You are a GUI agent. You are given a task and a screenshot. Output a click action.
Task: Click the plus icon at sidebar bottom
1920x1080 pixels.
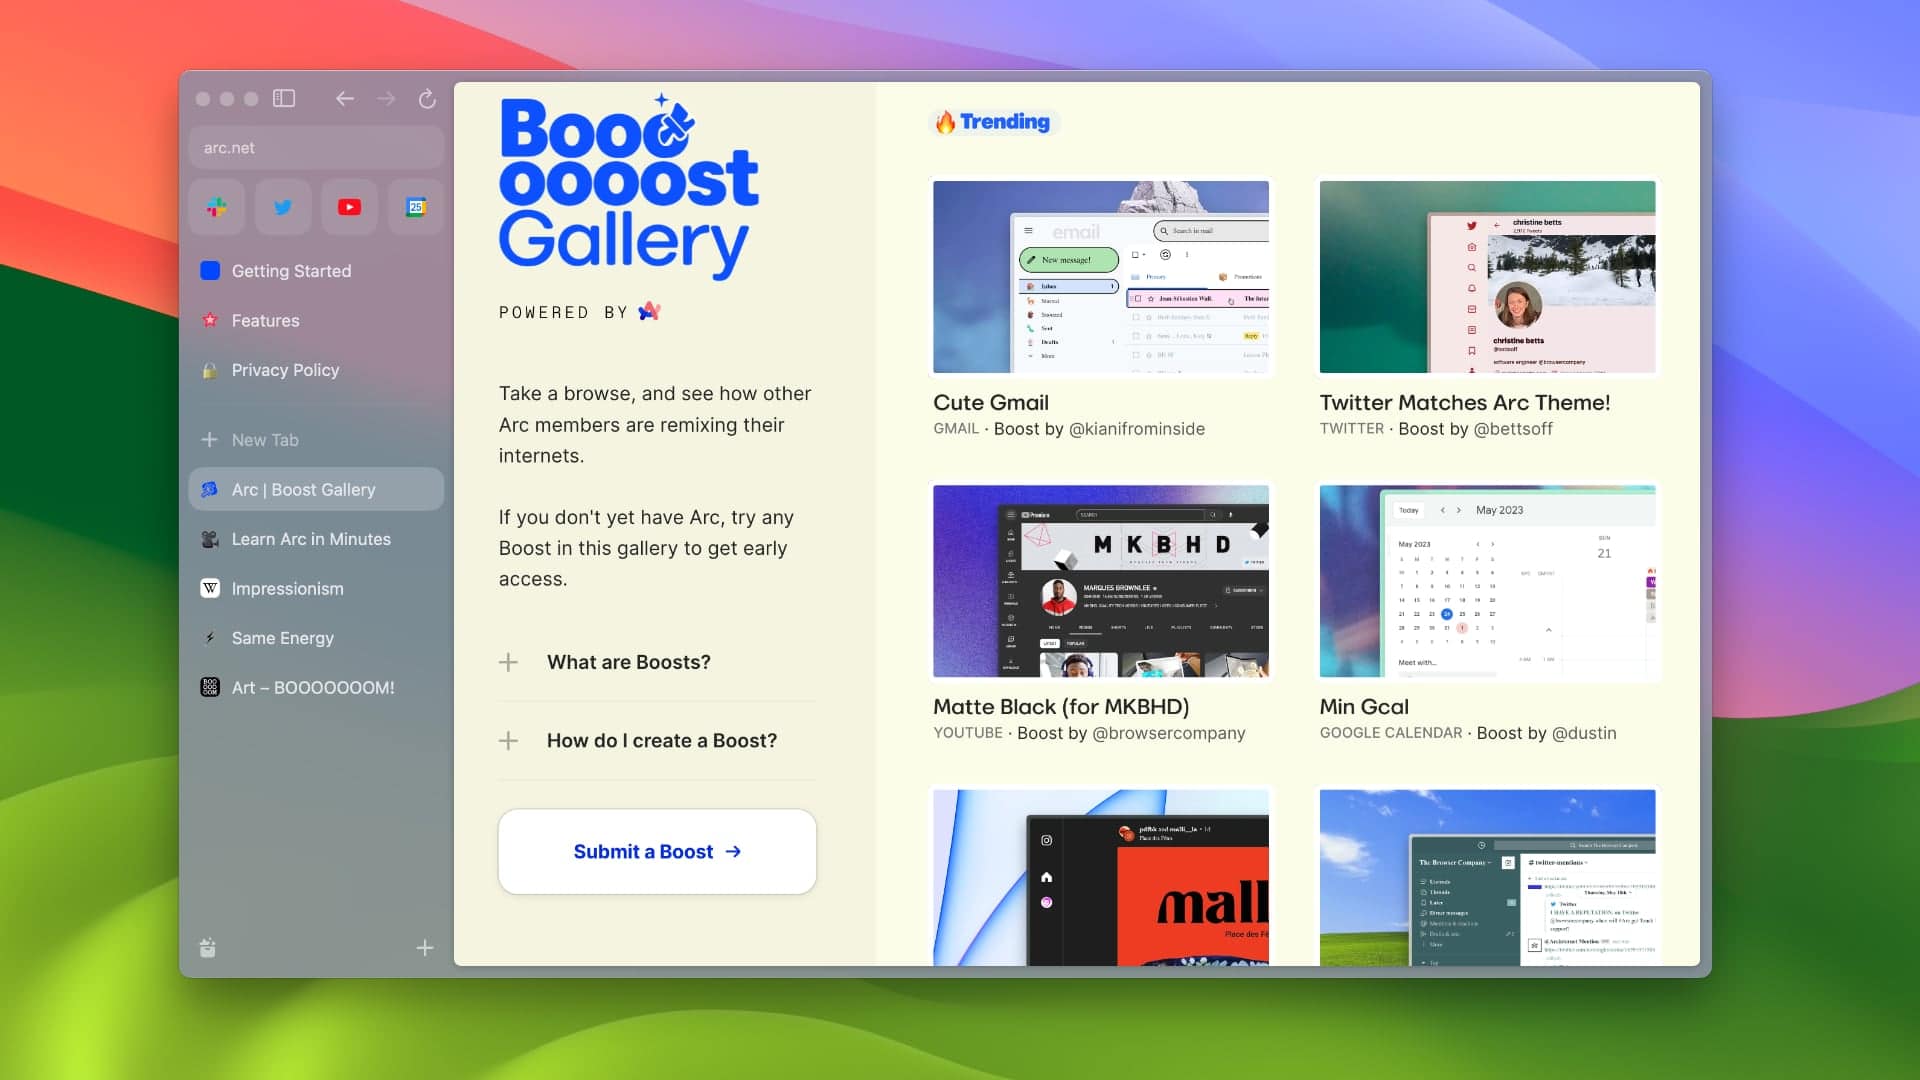(425, 947)
